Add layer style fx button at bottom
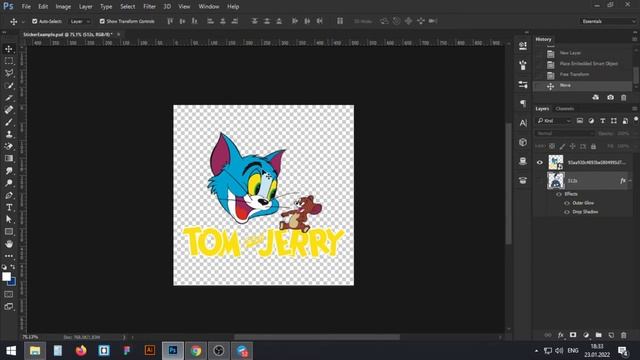Viewport: 640px width, 360px height. [x=561, y=335]
